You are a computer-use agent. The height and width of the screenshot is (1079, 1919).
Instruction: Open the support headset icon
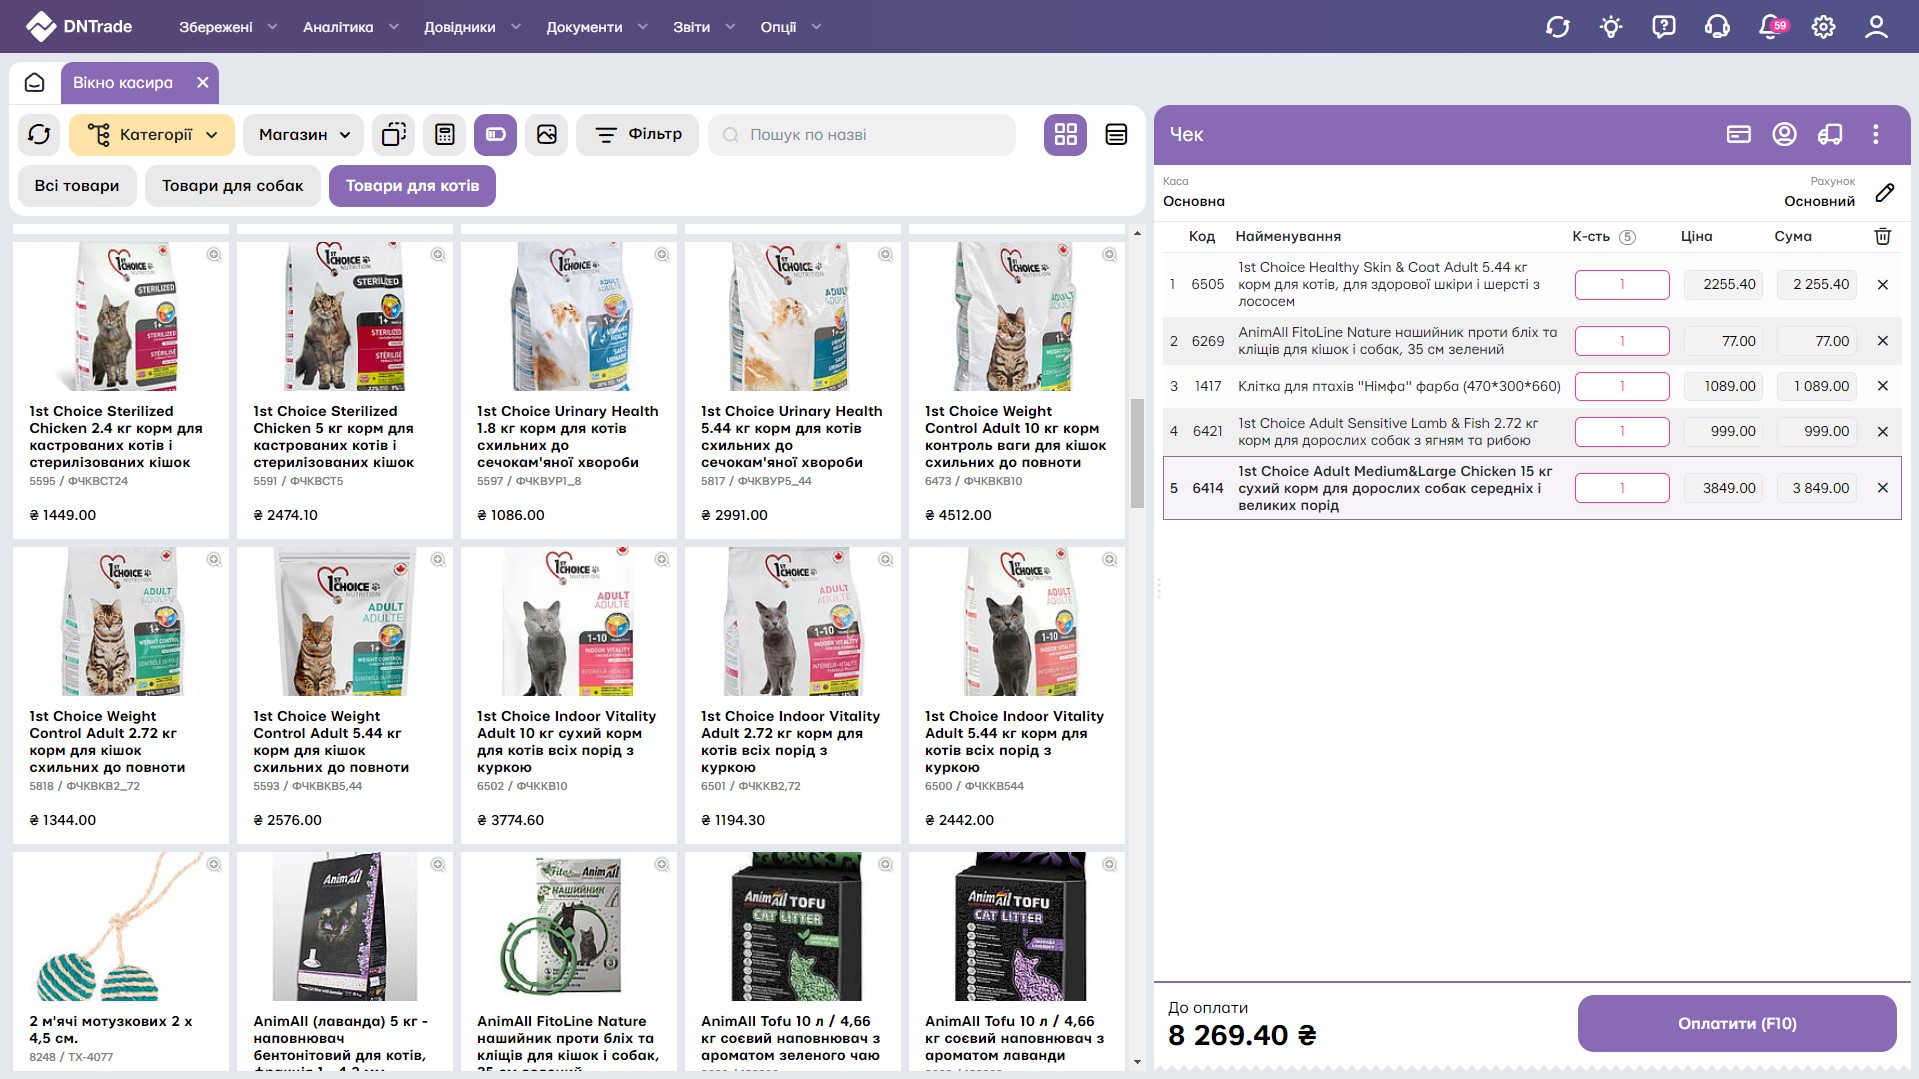pos(1717,27)
